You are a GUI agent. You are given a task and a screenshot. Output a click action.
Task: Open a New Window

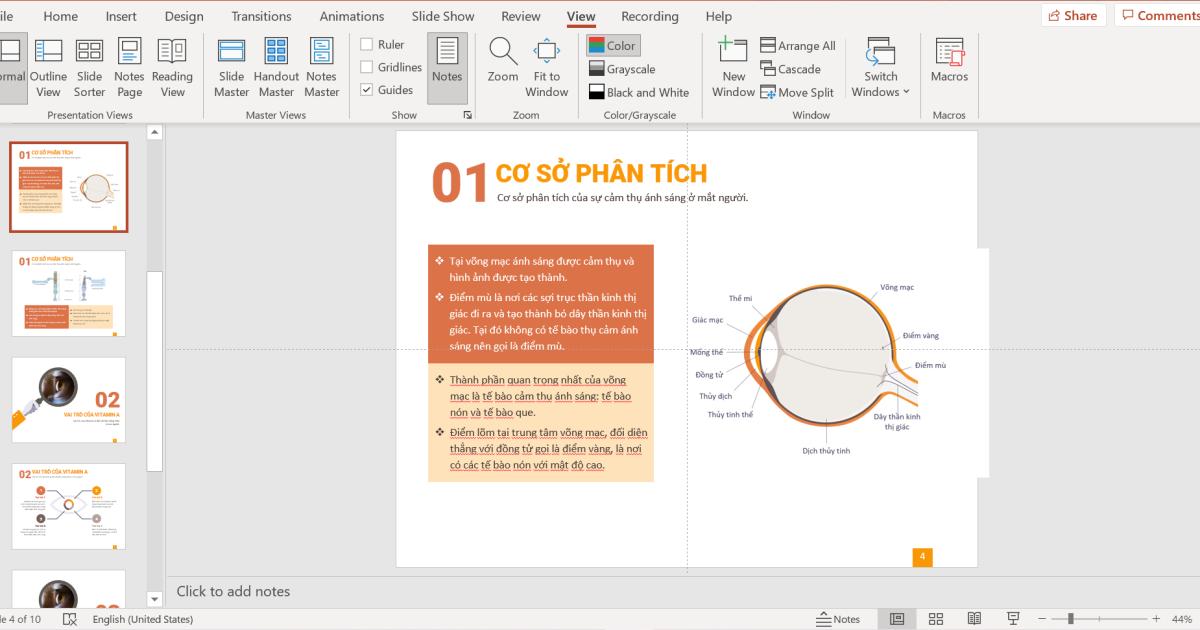pos(733,68)
